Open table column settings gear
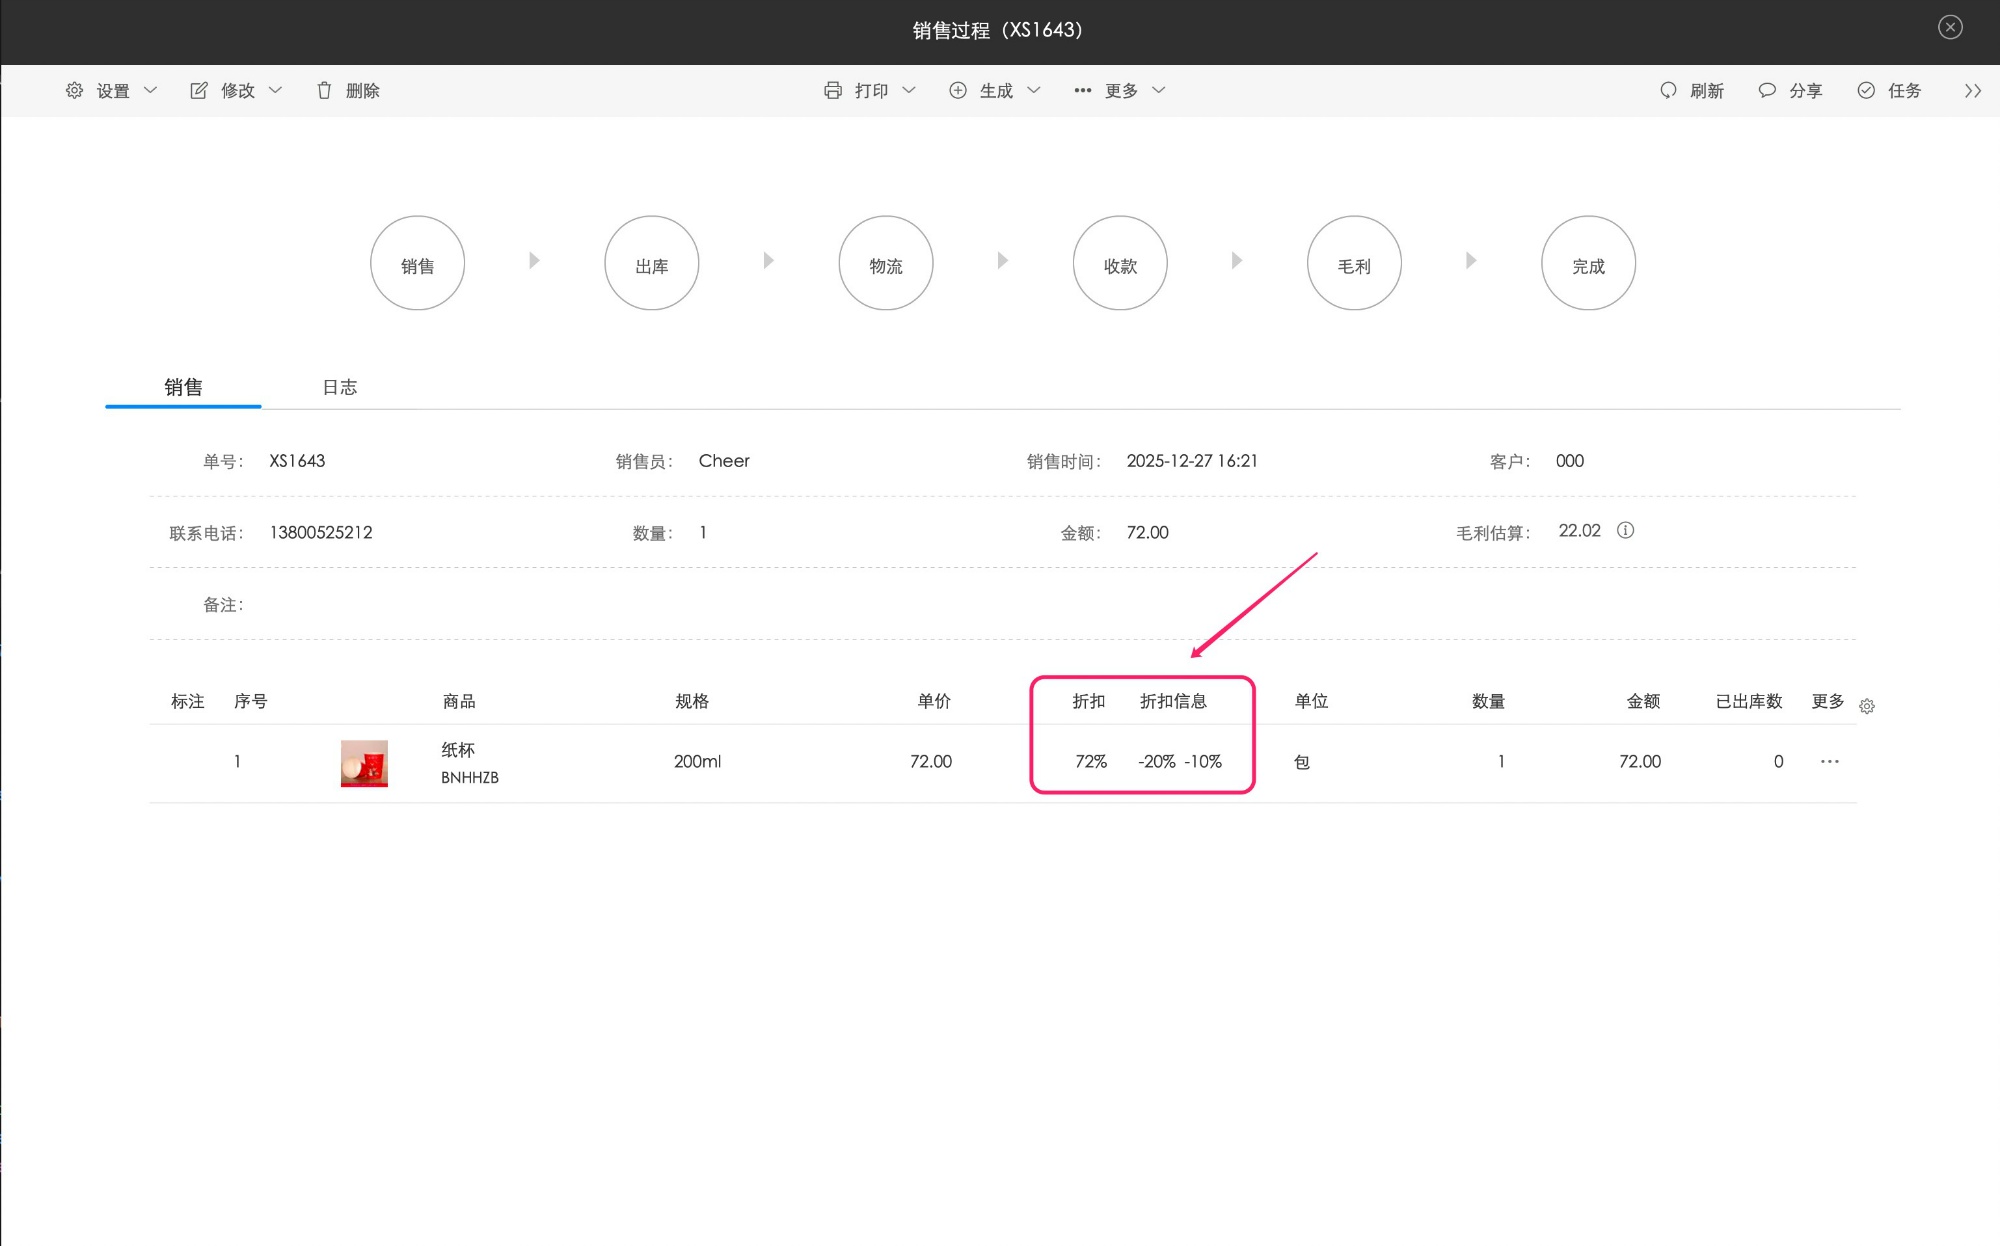The height and width of the screenshot is (1246, 2000). click(x=1867, y=707)
